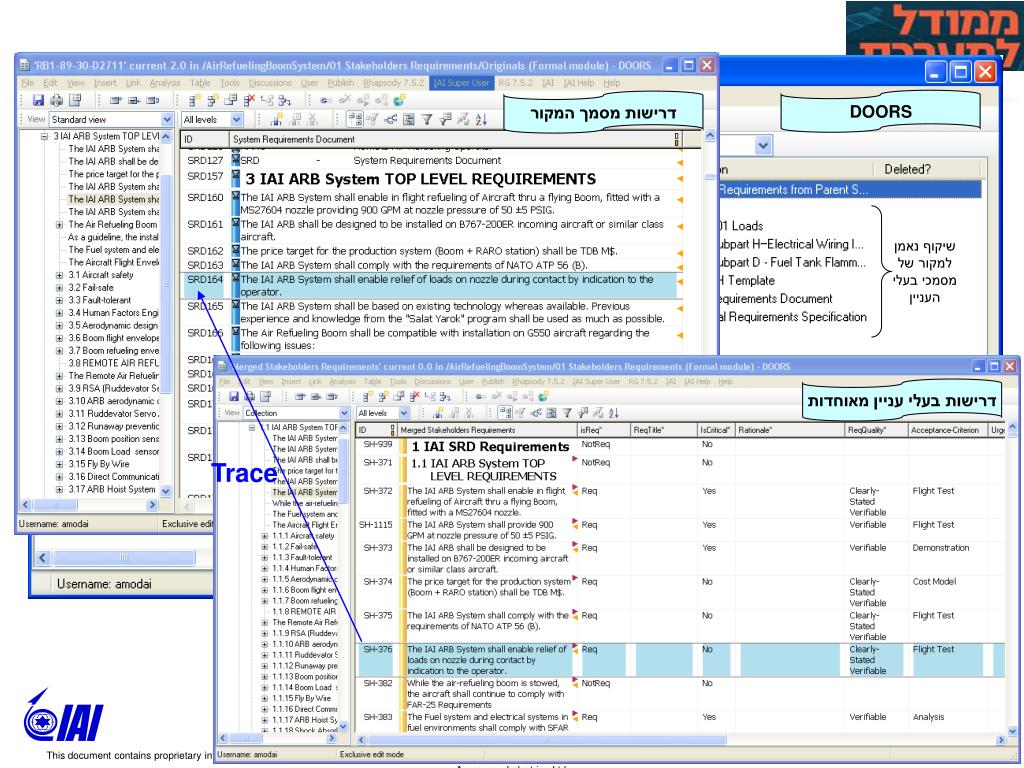Select row SH-1115 in Merged Stakeholders table
This screenshot has height=768, width=1024.
point(680,530)
